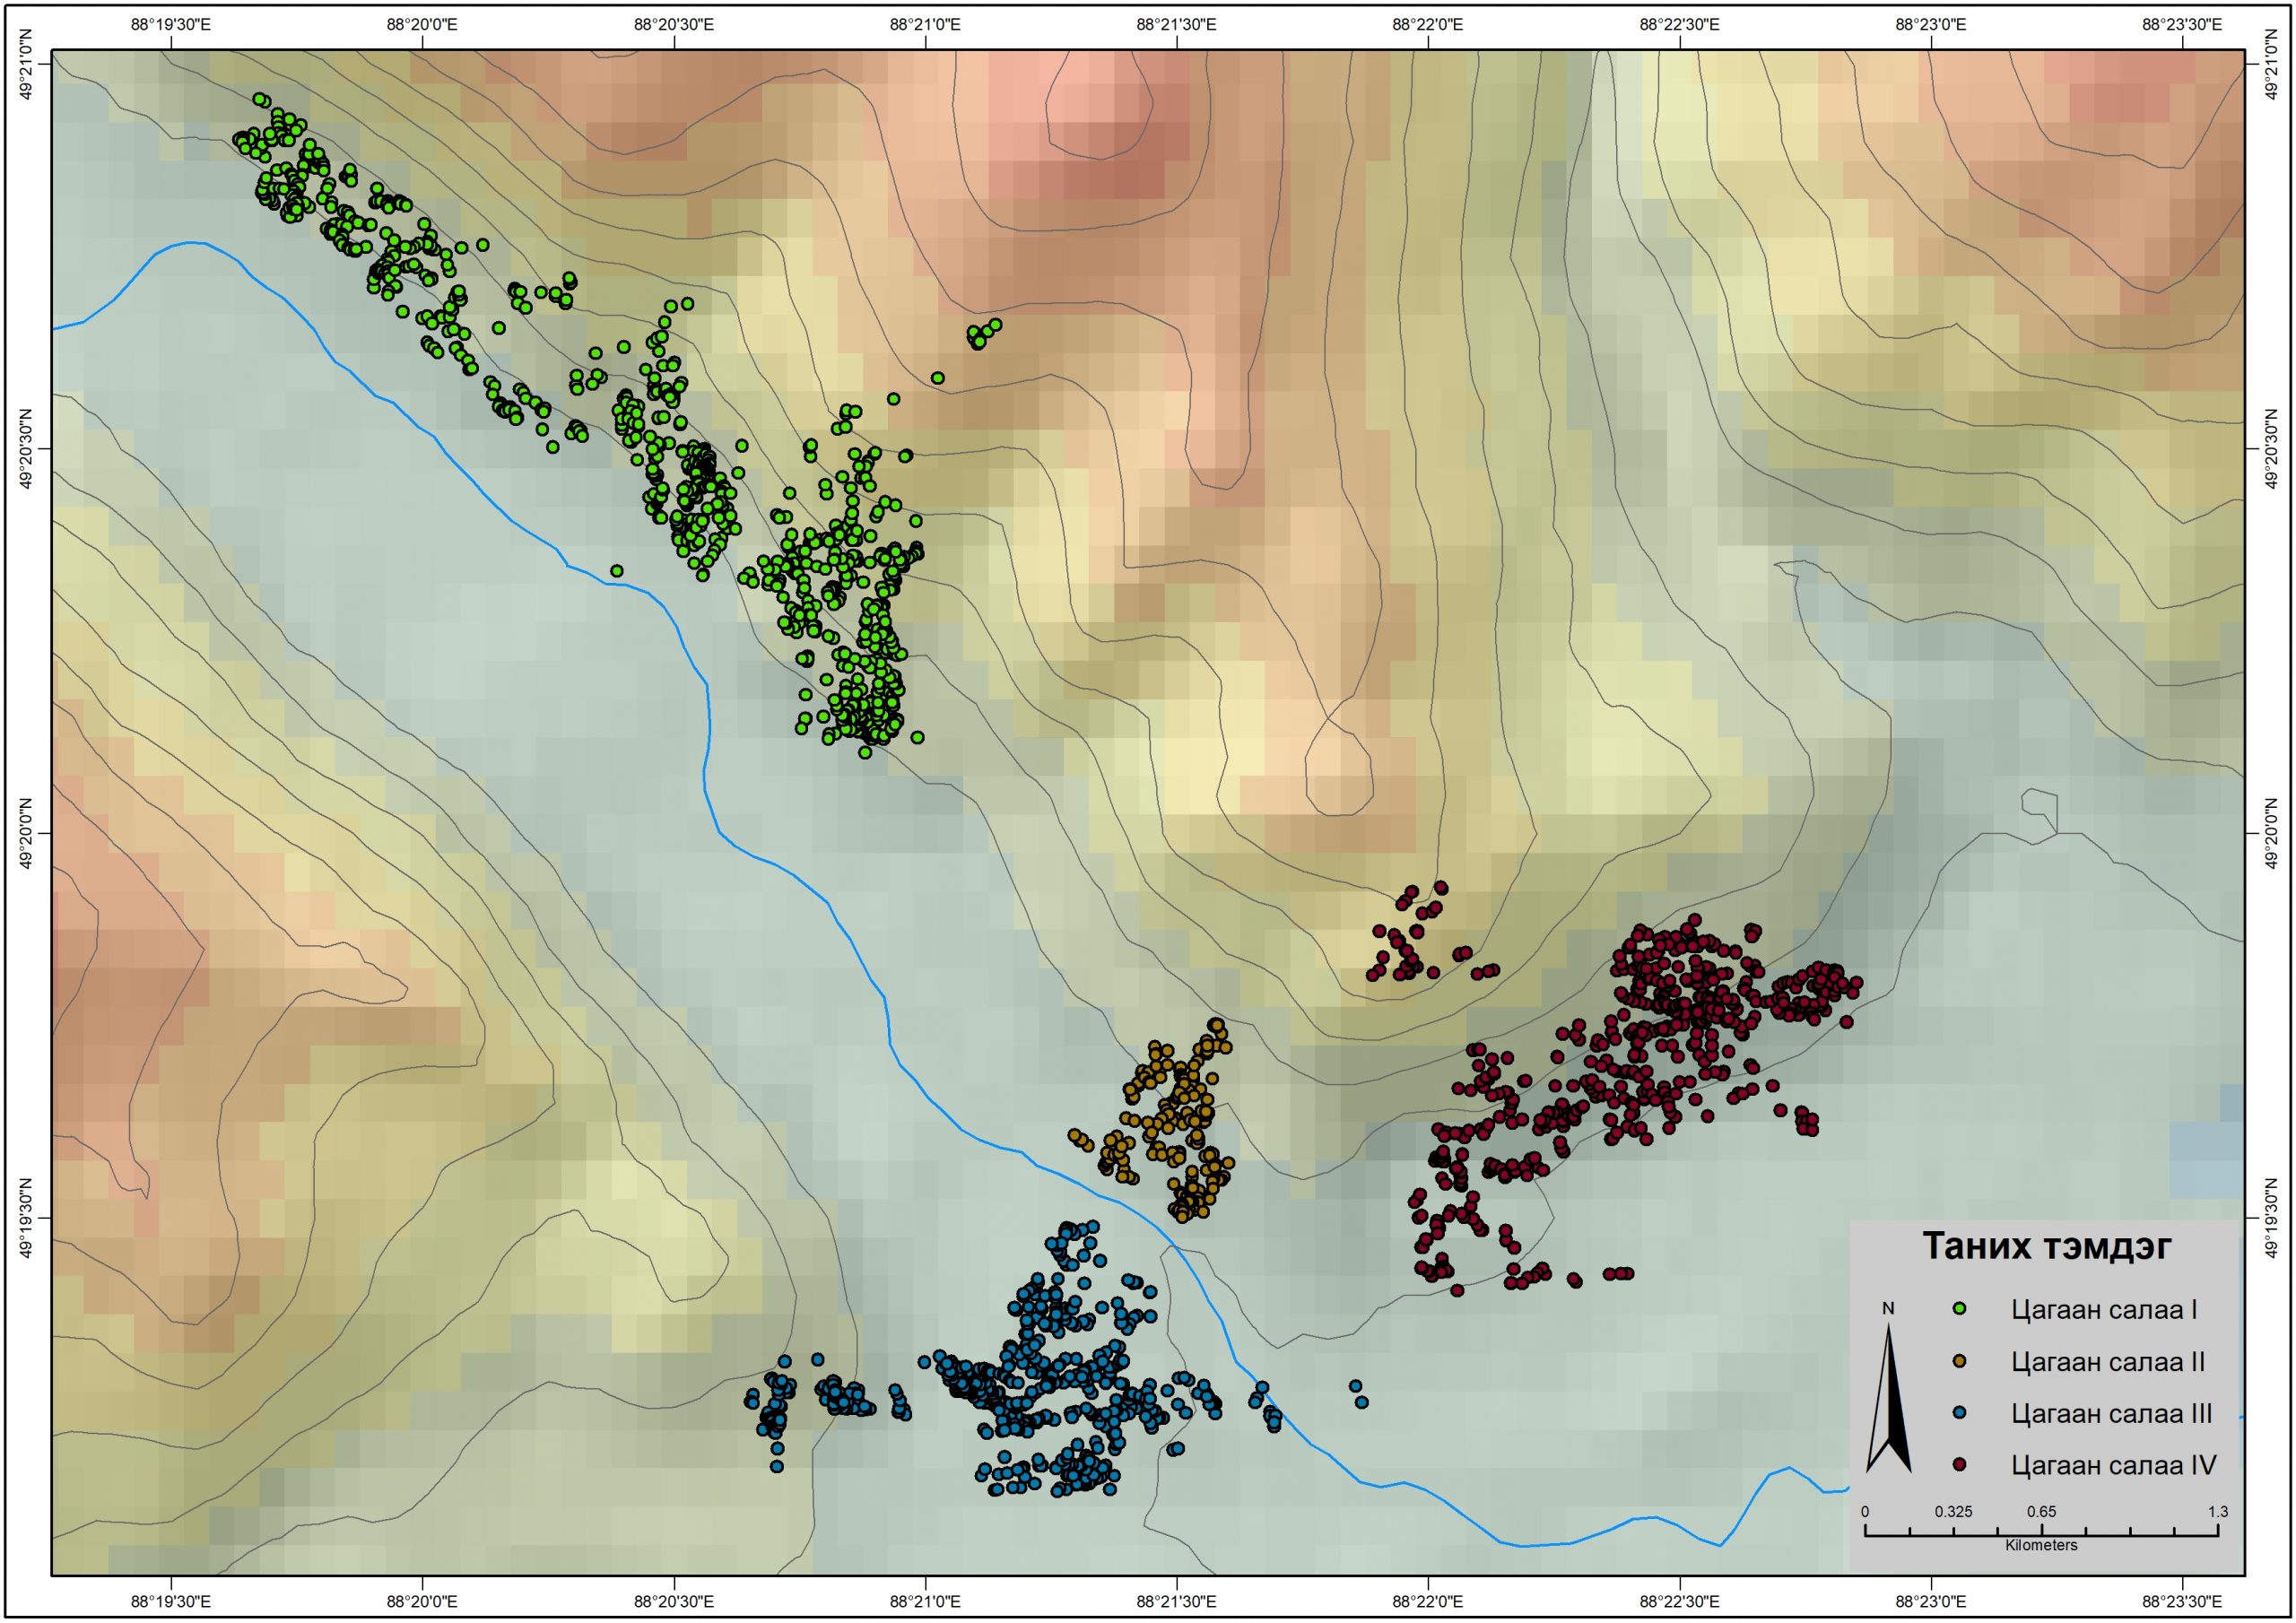Click the 0.325 value on the scale bar
The image size is (2296, 1623).
[1953, 1511]
